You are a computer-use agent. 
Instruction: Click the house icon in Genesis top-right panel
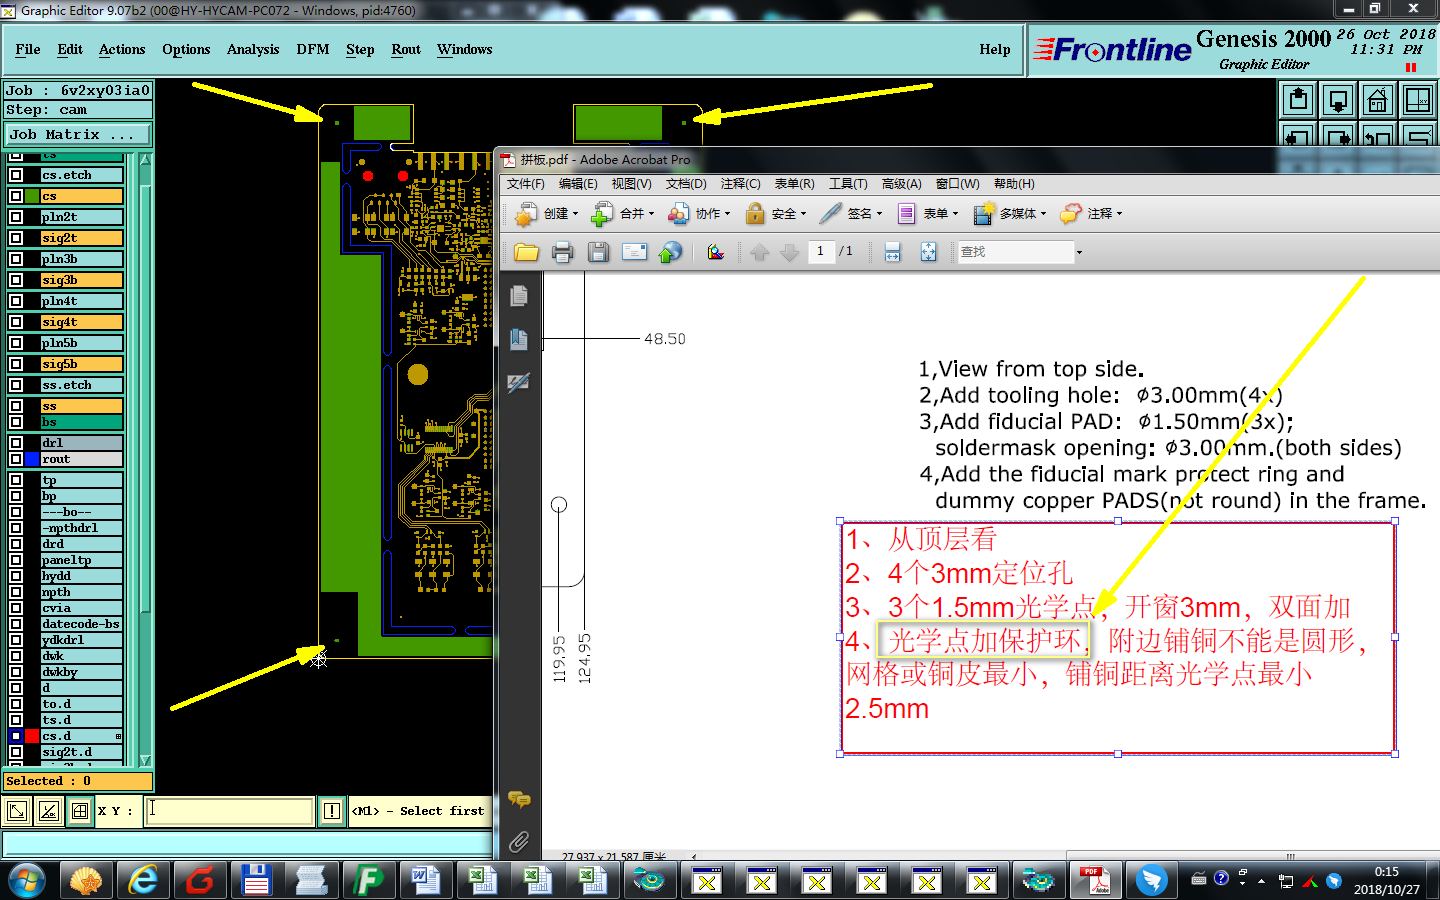(x=1378, y=100)
